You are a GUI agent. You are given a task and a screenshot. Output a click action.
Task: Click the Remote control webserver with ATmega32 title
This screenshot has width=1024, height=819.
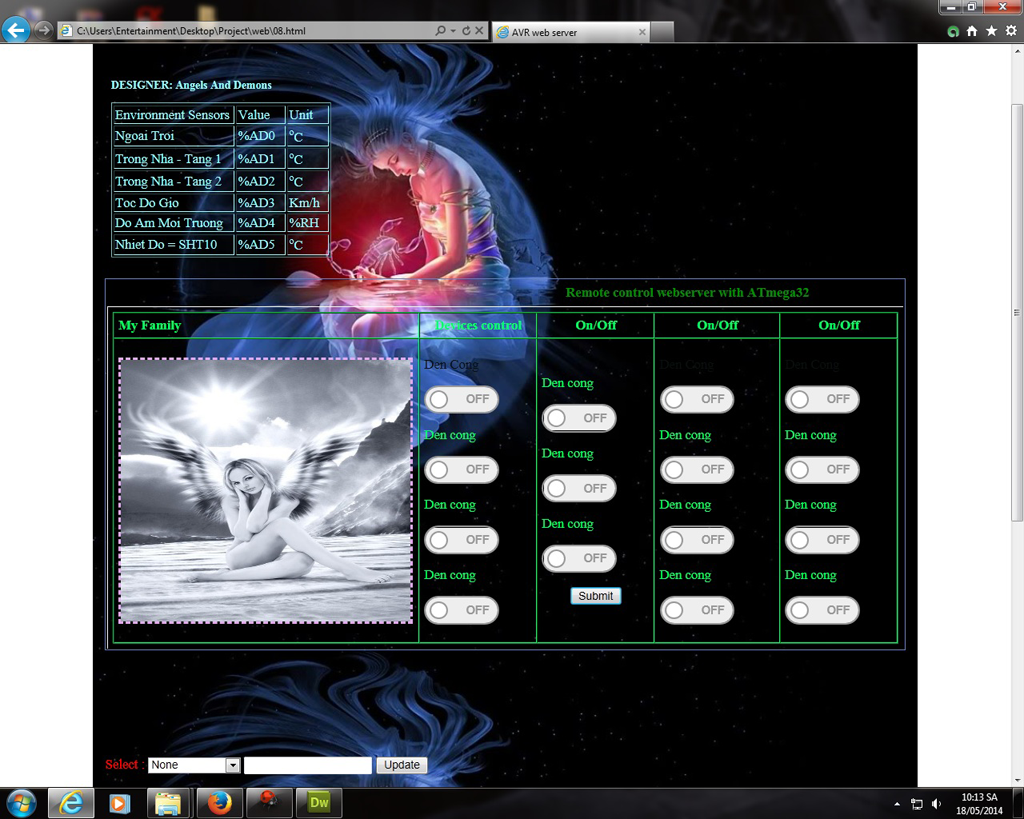click(x=687, y=293)
